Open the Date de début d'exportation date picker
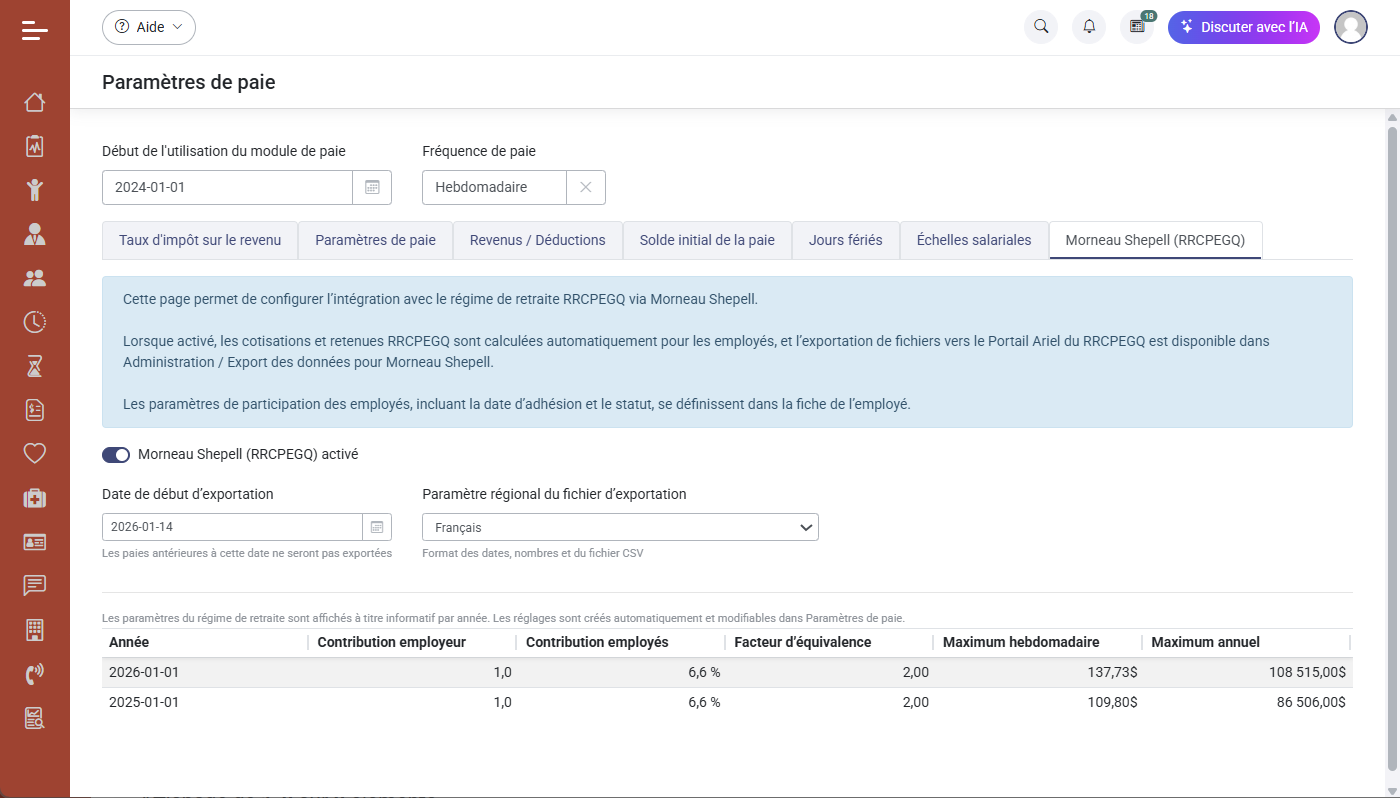Viewport: 1400px width, 798px height. (376, 526)
